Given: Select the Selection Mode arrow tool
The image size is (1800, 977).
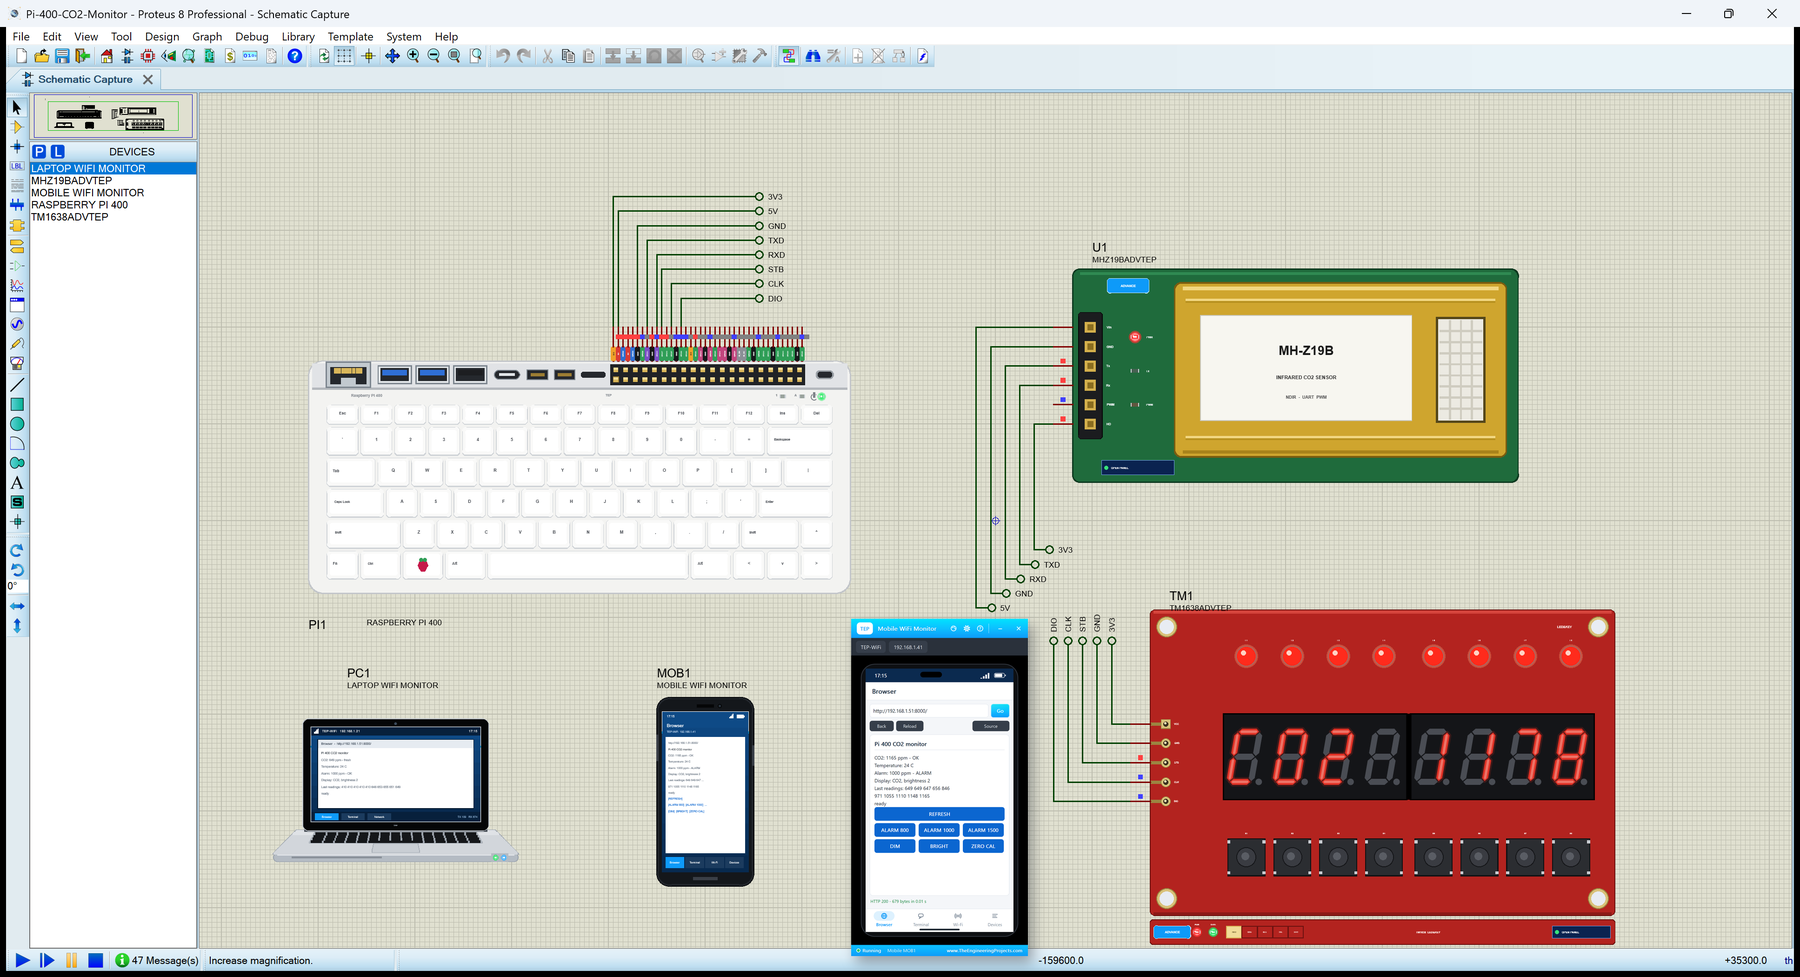Looking at the screenshot, I should click(17, 107).
